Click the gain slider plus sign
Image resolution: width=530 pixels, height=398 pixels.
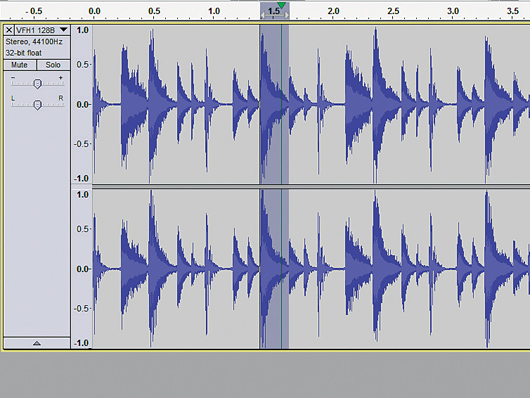pos(61,78)
